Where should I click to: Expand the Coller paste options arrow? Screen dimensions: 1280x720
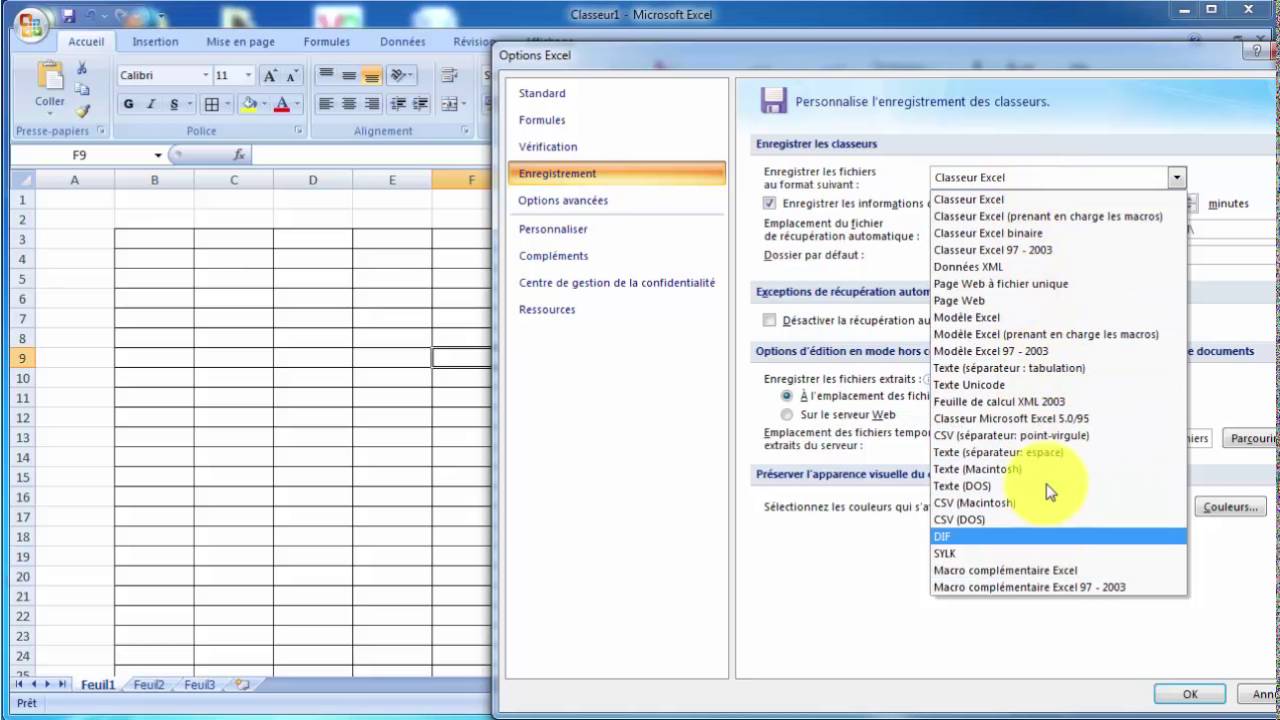coord(49,113)
